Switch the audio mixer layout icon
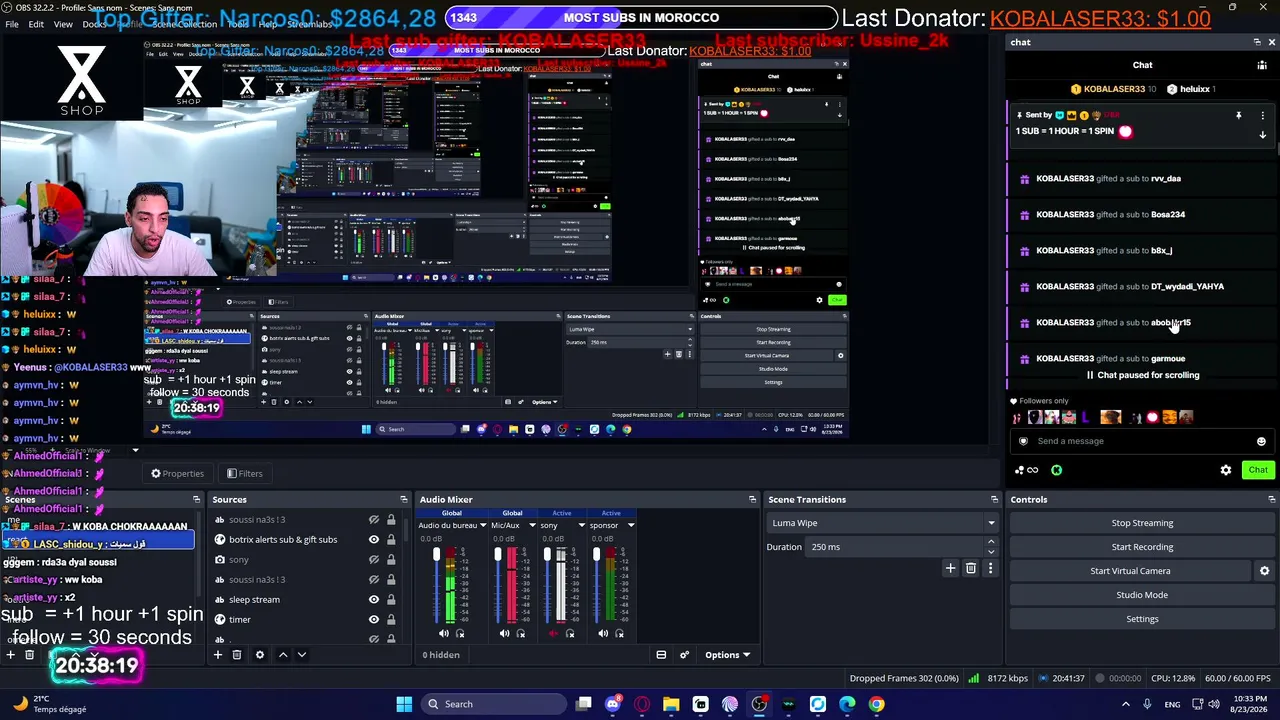The height and width of the screenshot is (720, 1280). [x=661, y=655]
